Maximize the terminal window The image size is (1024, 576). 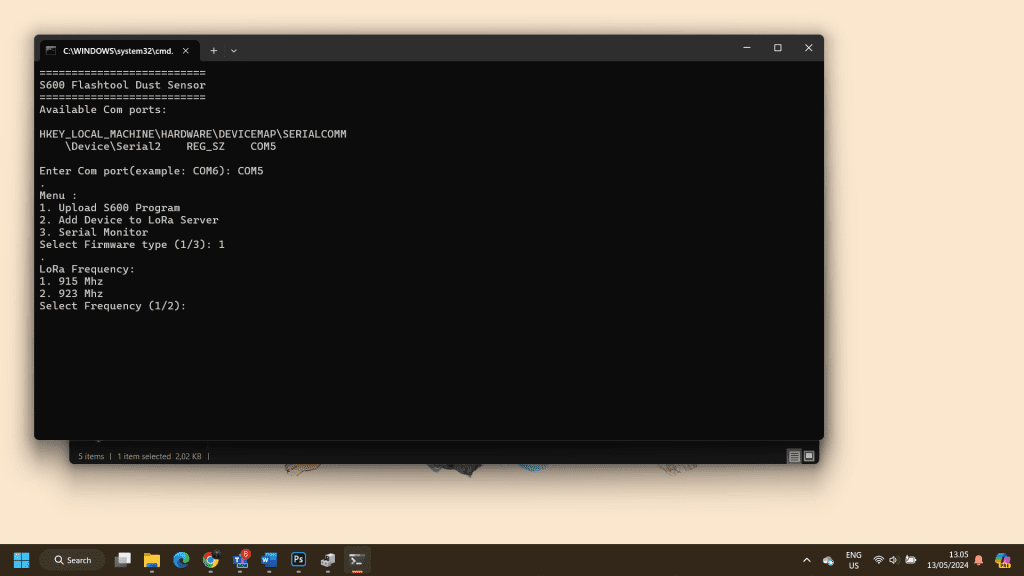(777, 48)
